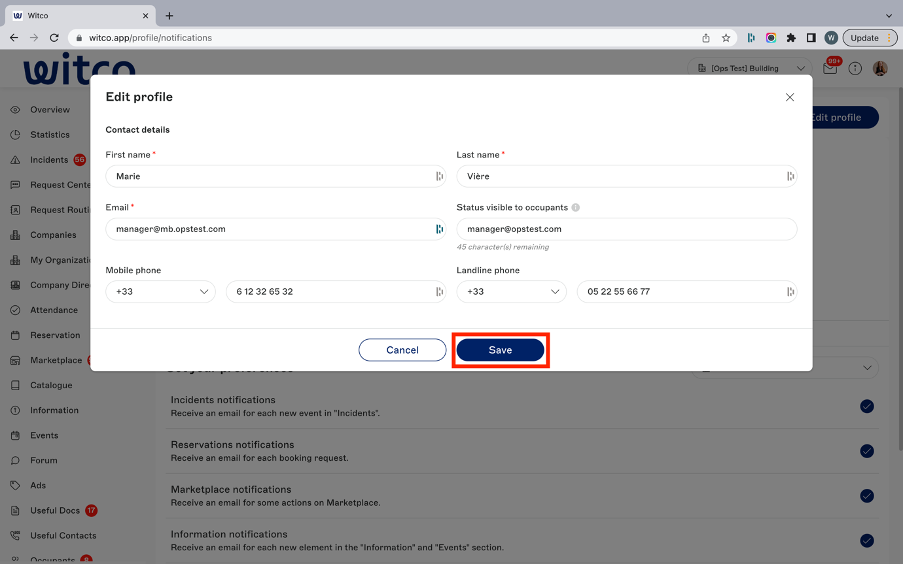
Task: Click the password manager icon in Email field
Action: click(x=439, y=229)
